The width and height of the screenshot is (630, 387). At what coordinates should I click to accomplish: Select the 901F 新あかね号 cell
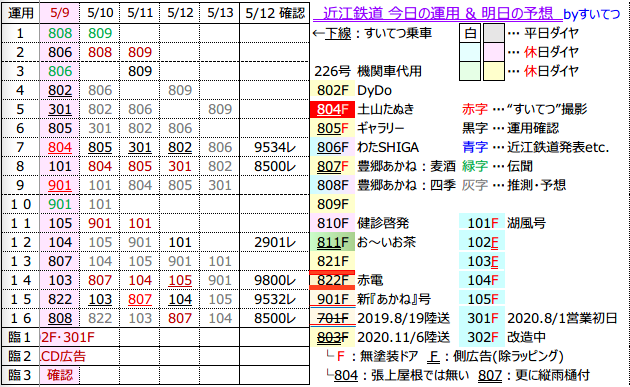tap(332, 299)
